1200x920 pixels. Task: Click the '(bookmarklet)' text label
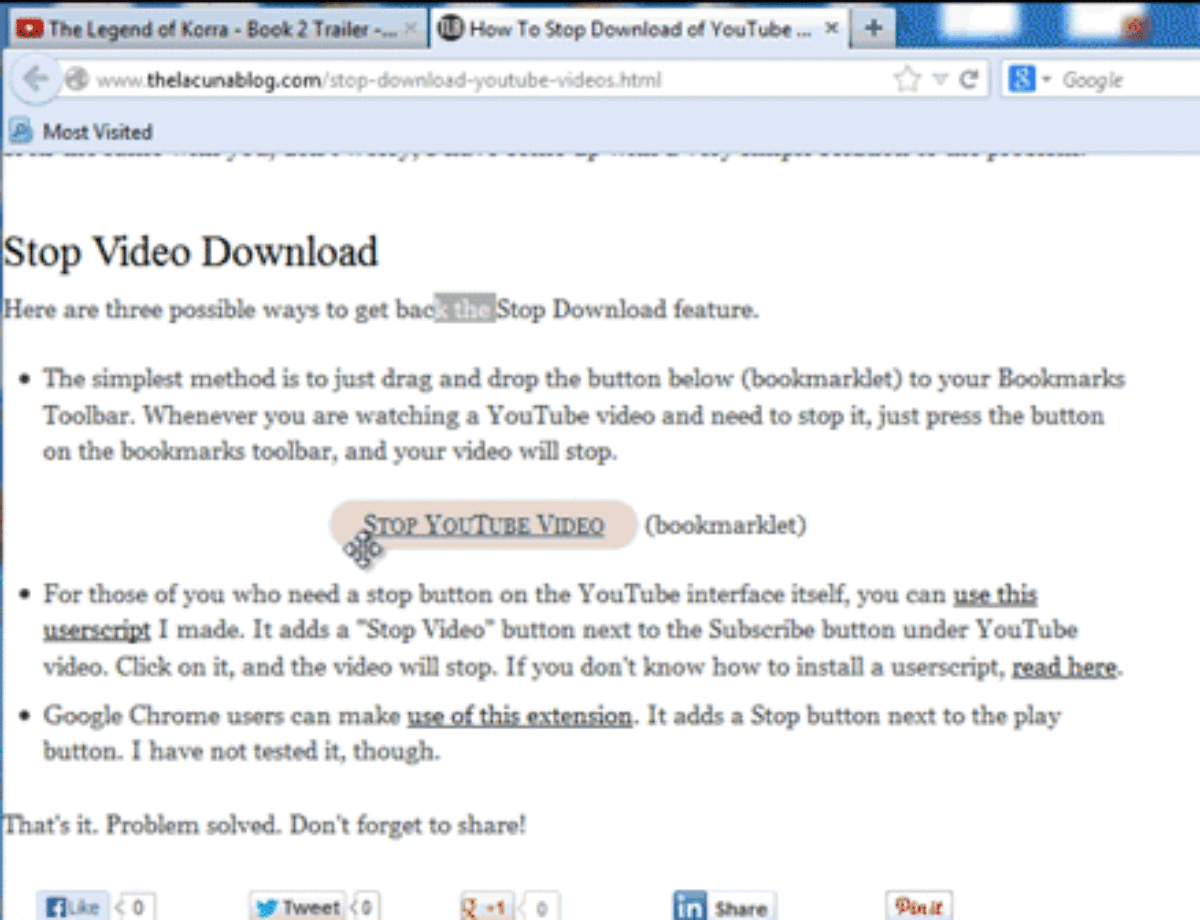click(725, 525)
